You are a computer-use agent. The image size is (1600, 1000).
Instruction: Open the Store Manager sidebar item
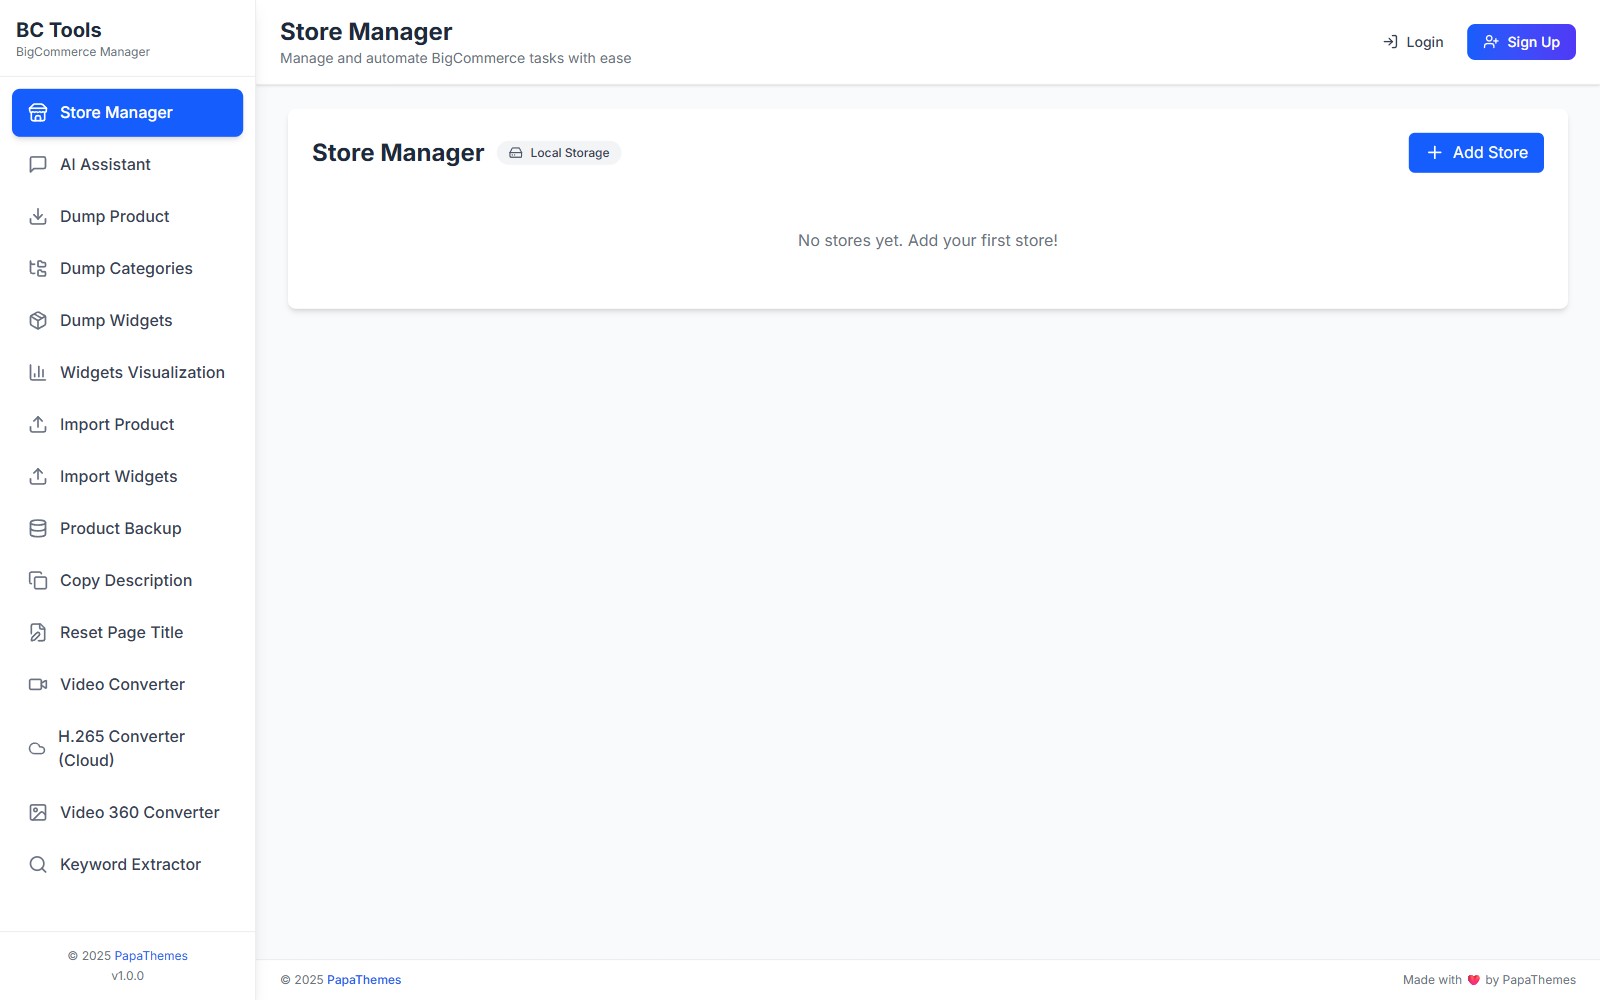(127, 113)
